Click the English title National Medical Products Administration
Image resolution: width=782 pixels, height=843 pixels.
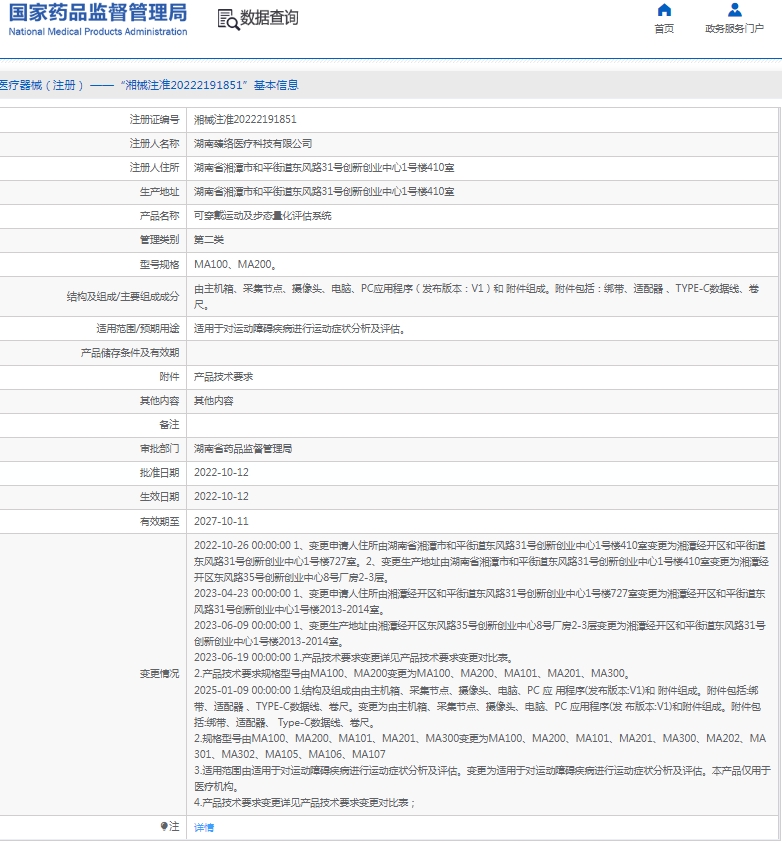(x=98, y=32)
